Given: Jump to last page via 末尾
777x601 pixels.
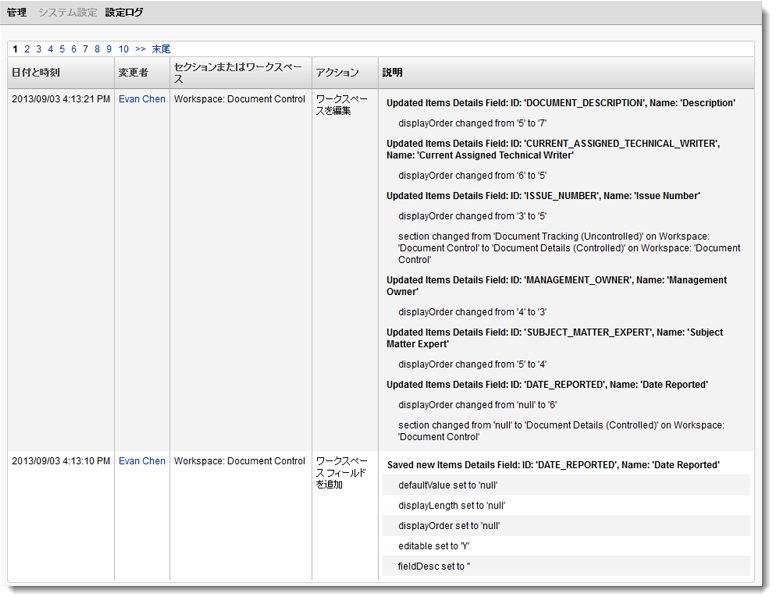Looking at the screenshot, I should point(161,49).
